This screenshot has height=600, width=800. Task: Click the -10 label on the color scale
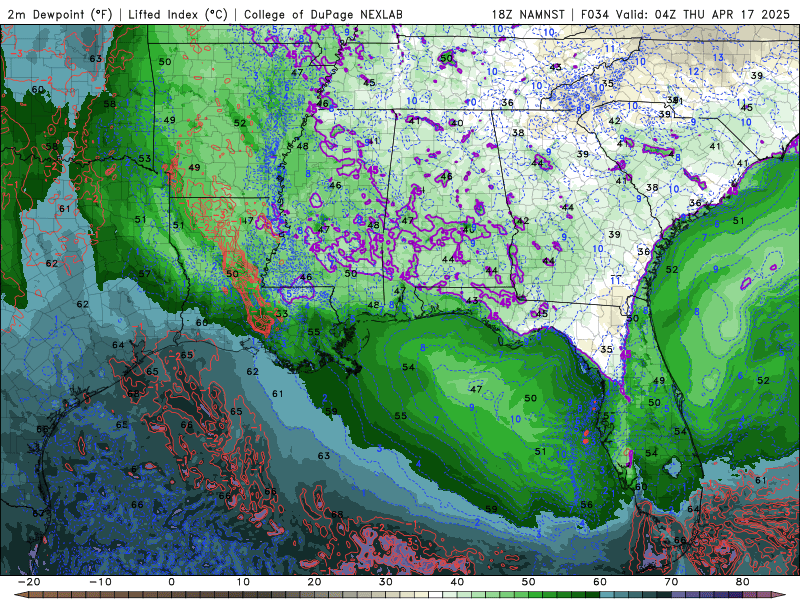(x=101, y=582)
